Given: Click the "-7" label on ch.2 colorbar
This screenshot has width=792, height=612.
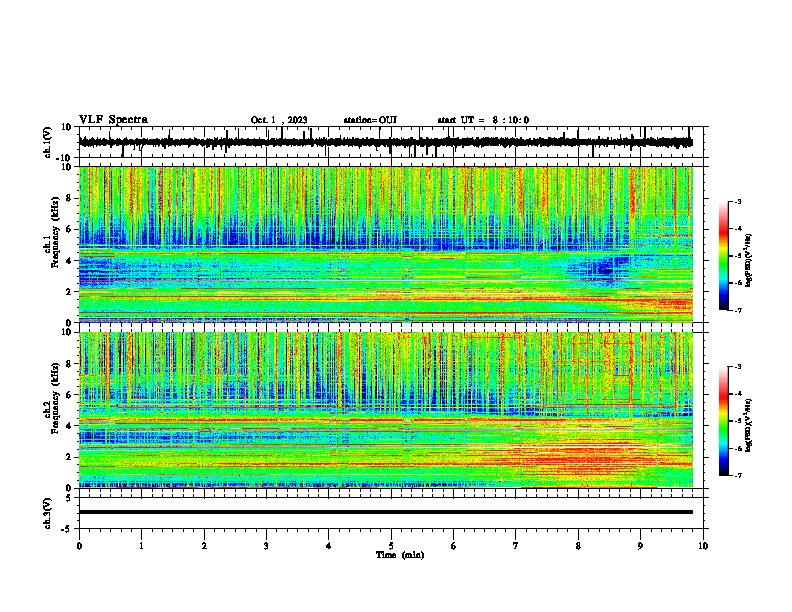Looking at the screenshot, I should point(737,476).
